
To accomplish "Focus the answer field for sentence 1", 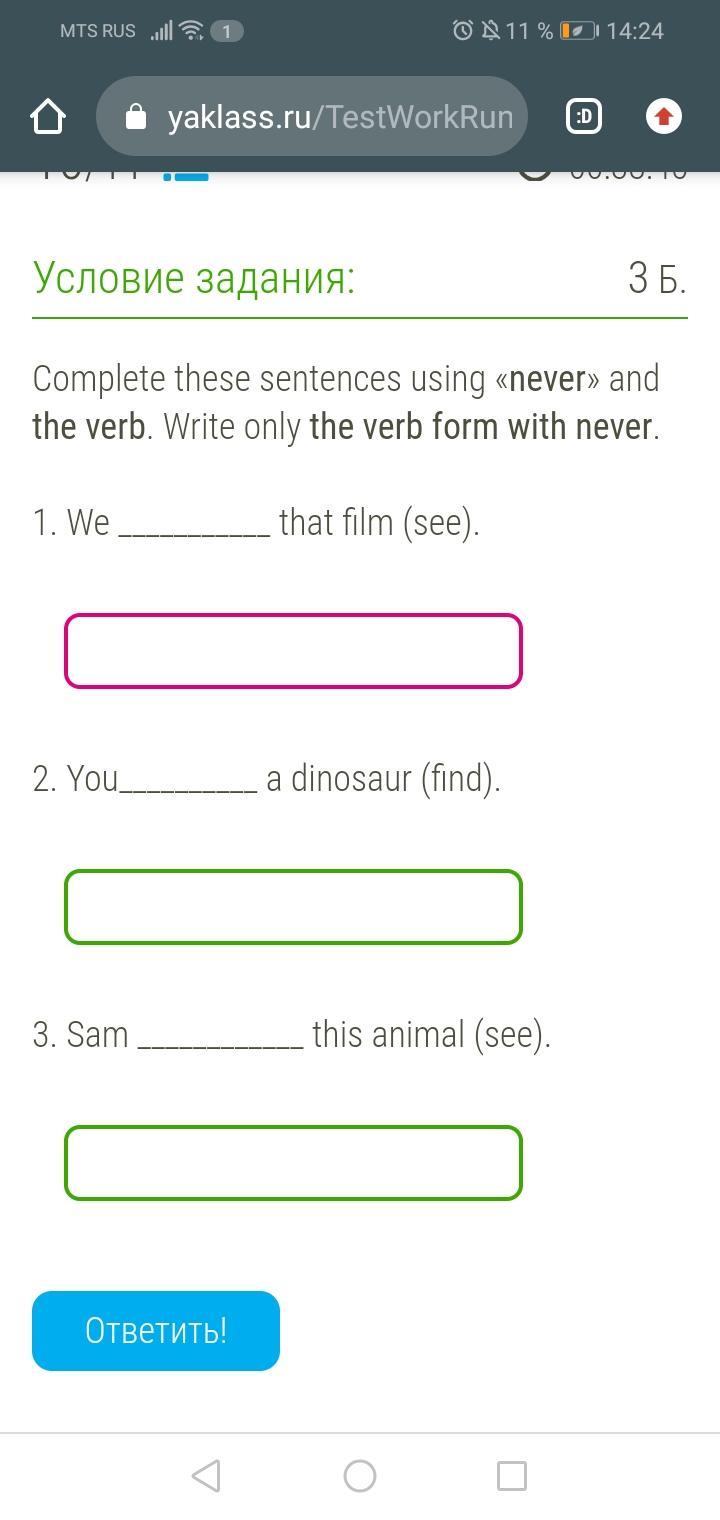I will 293,651.
